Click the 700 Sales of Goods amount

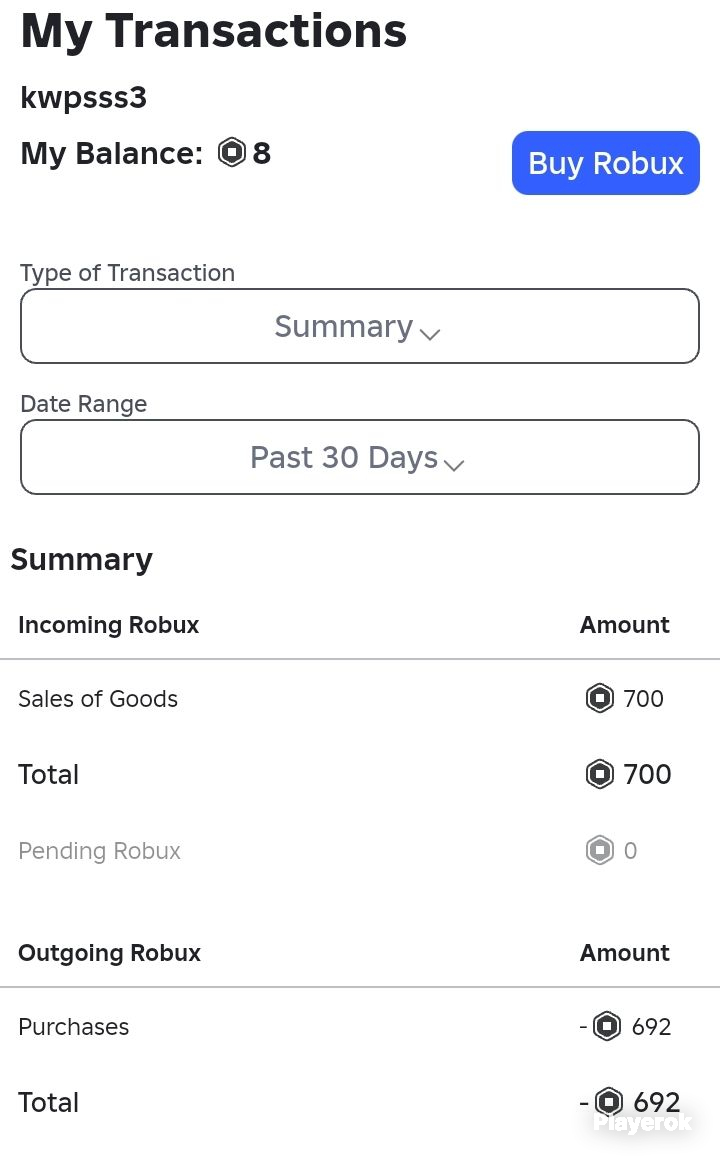pos(644,699)
